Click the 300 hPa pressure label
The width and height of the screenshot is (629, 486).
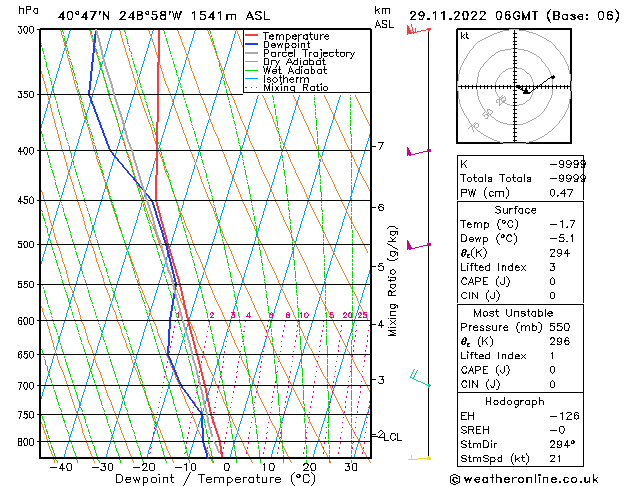point(28,30)
